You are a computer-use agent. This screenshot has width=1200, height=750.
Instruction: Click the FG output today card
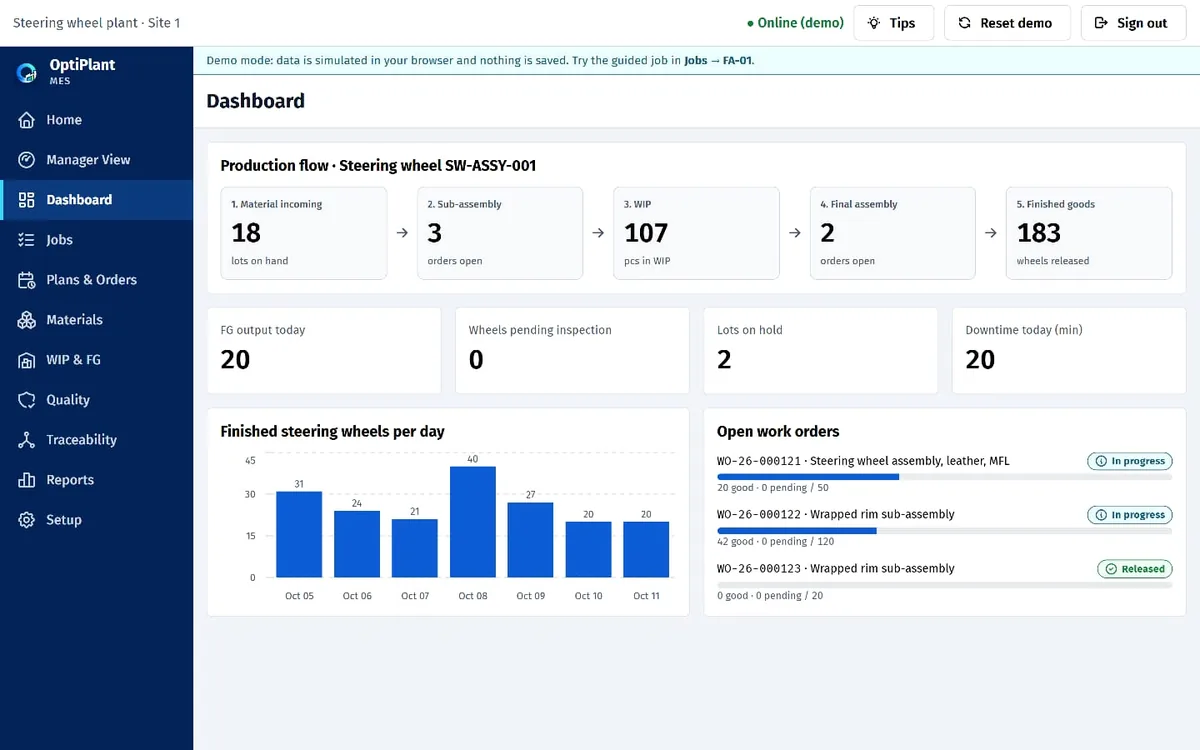324,350
